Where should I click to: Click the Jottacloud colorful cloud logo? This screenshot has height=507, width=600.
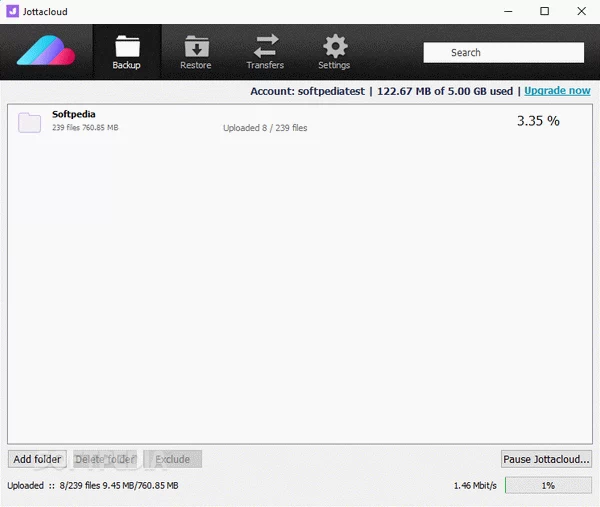pyautogui.click(x=46, y=51)
